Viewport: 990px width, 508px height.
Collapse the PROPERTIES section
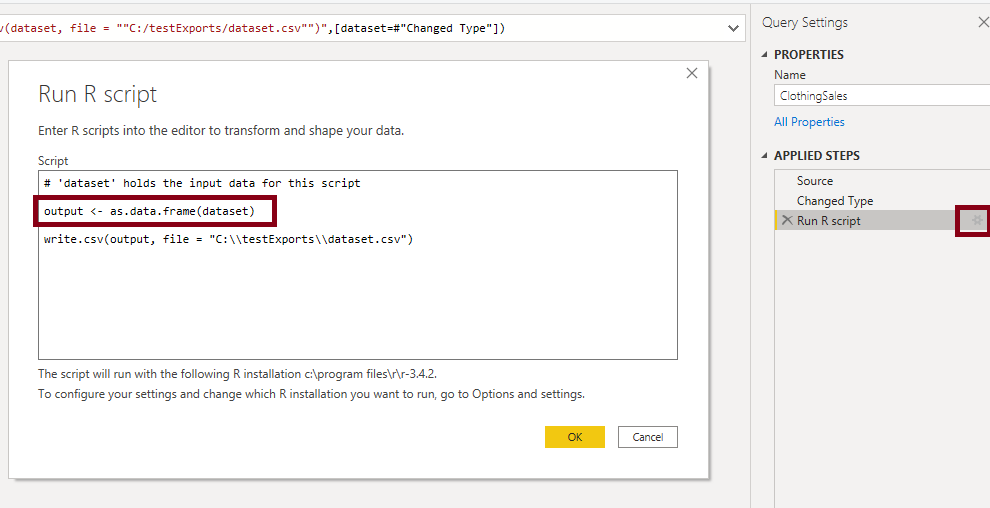tap(765, 54)
